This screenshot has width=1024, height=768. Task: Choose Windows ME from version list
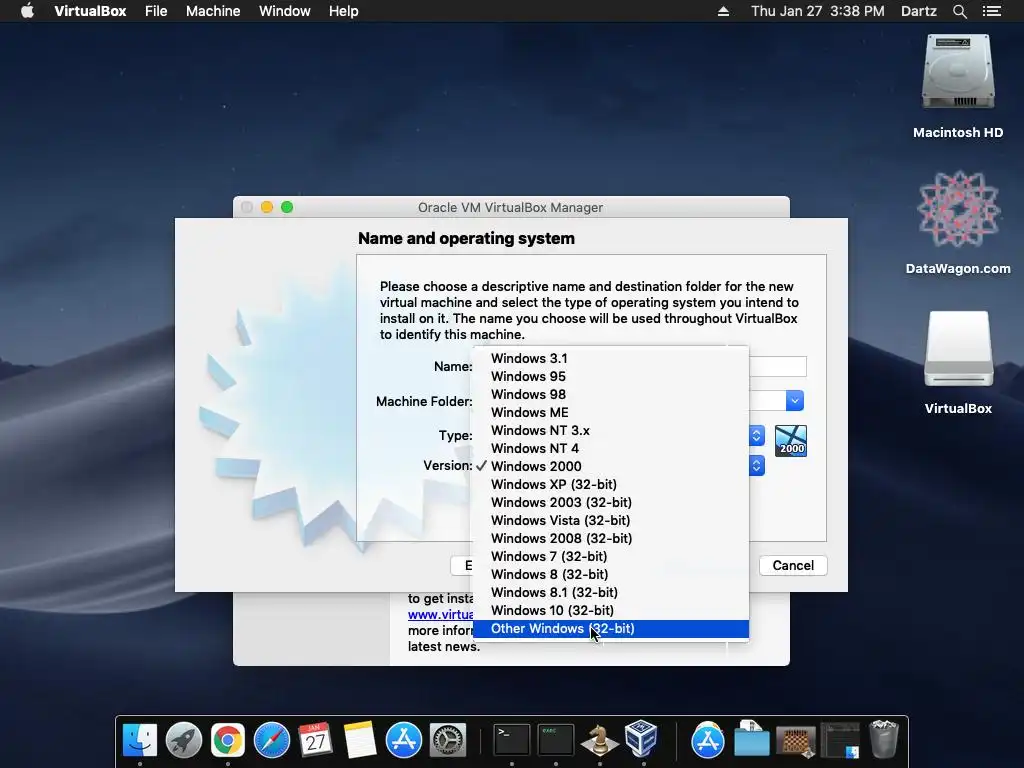(611, 412)
